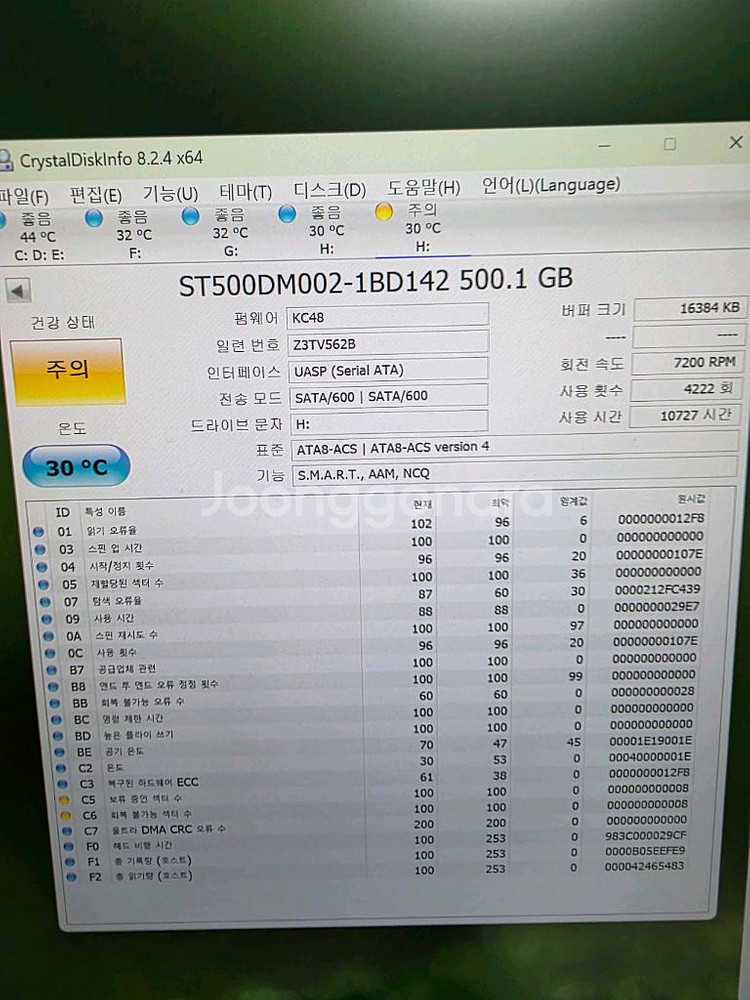The width and height of the screenshot is (750, 1000).
Task: Click the blue status dot of attribute BE
Action: [x=59, y=753]
